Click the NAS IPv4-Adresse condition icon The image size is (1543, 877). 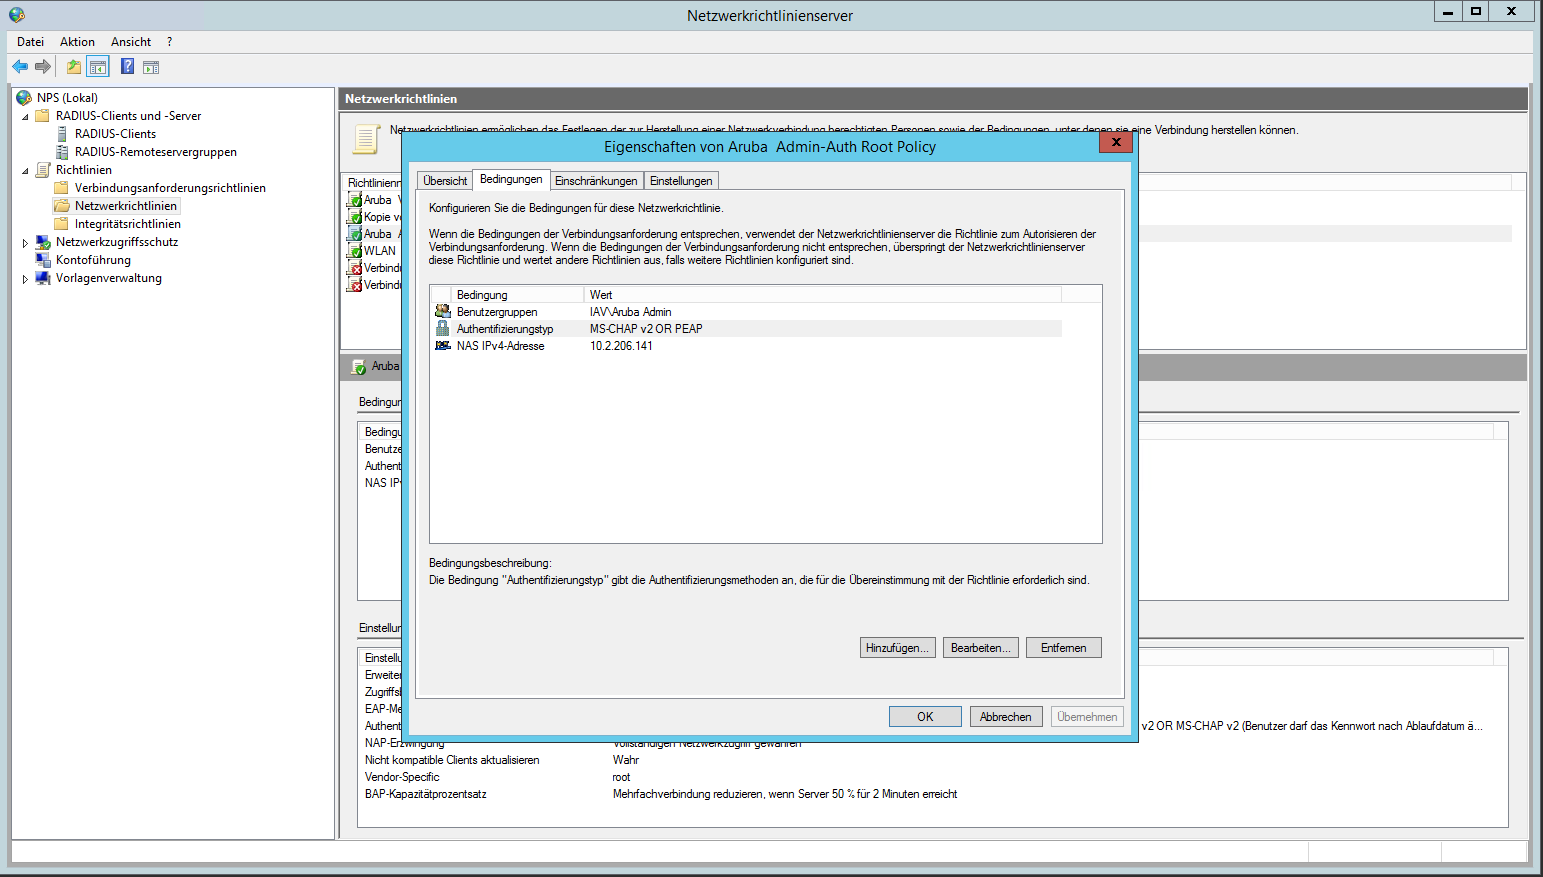[x=442, y=346]
